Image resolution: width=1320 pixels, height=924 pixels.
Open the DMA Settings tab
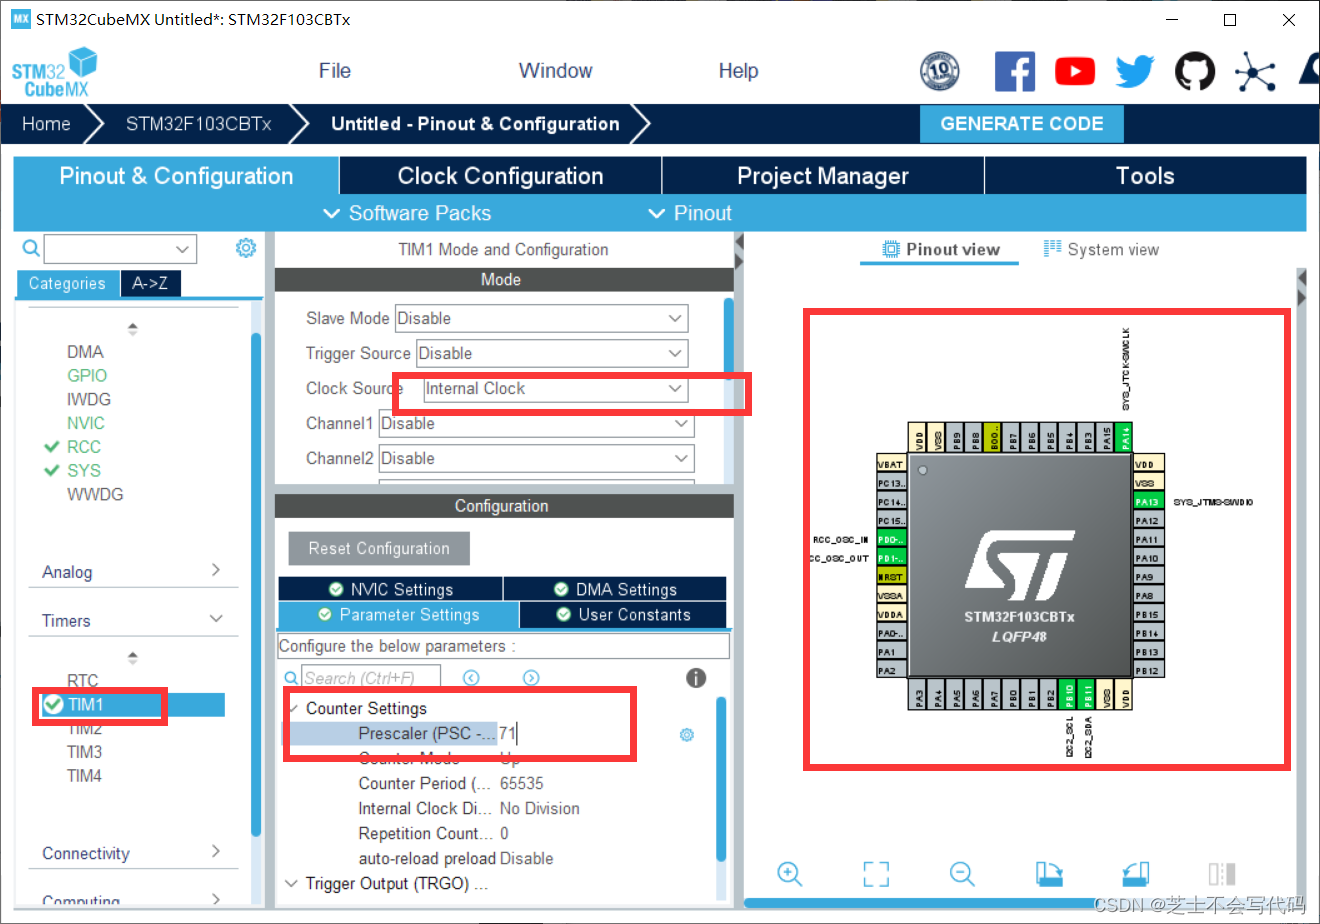[x=615, y=589]
